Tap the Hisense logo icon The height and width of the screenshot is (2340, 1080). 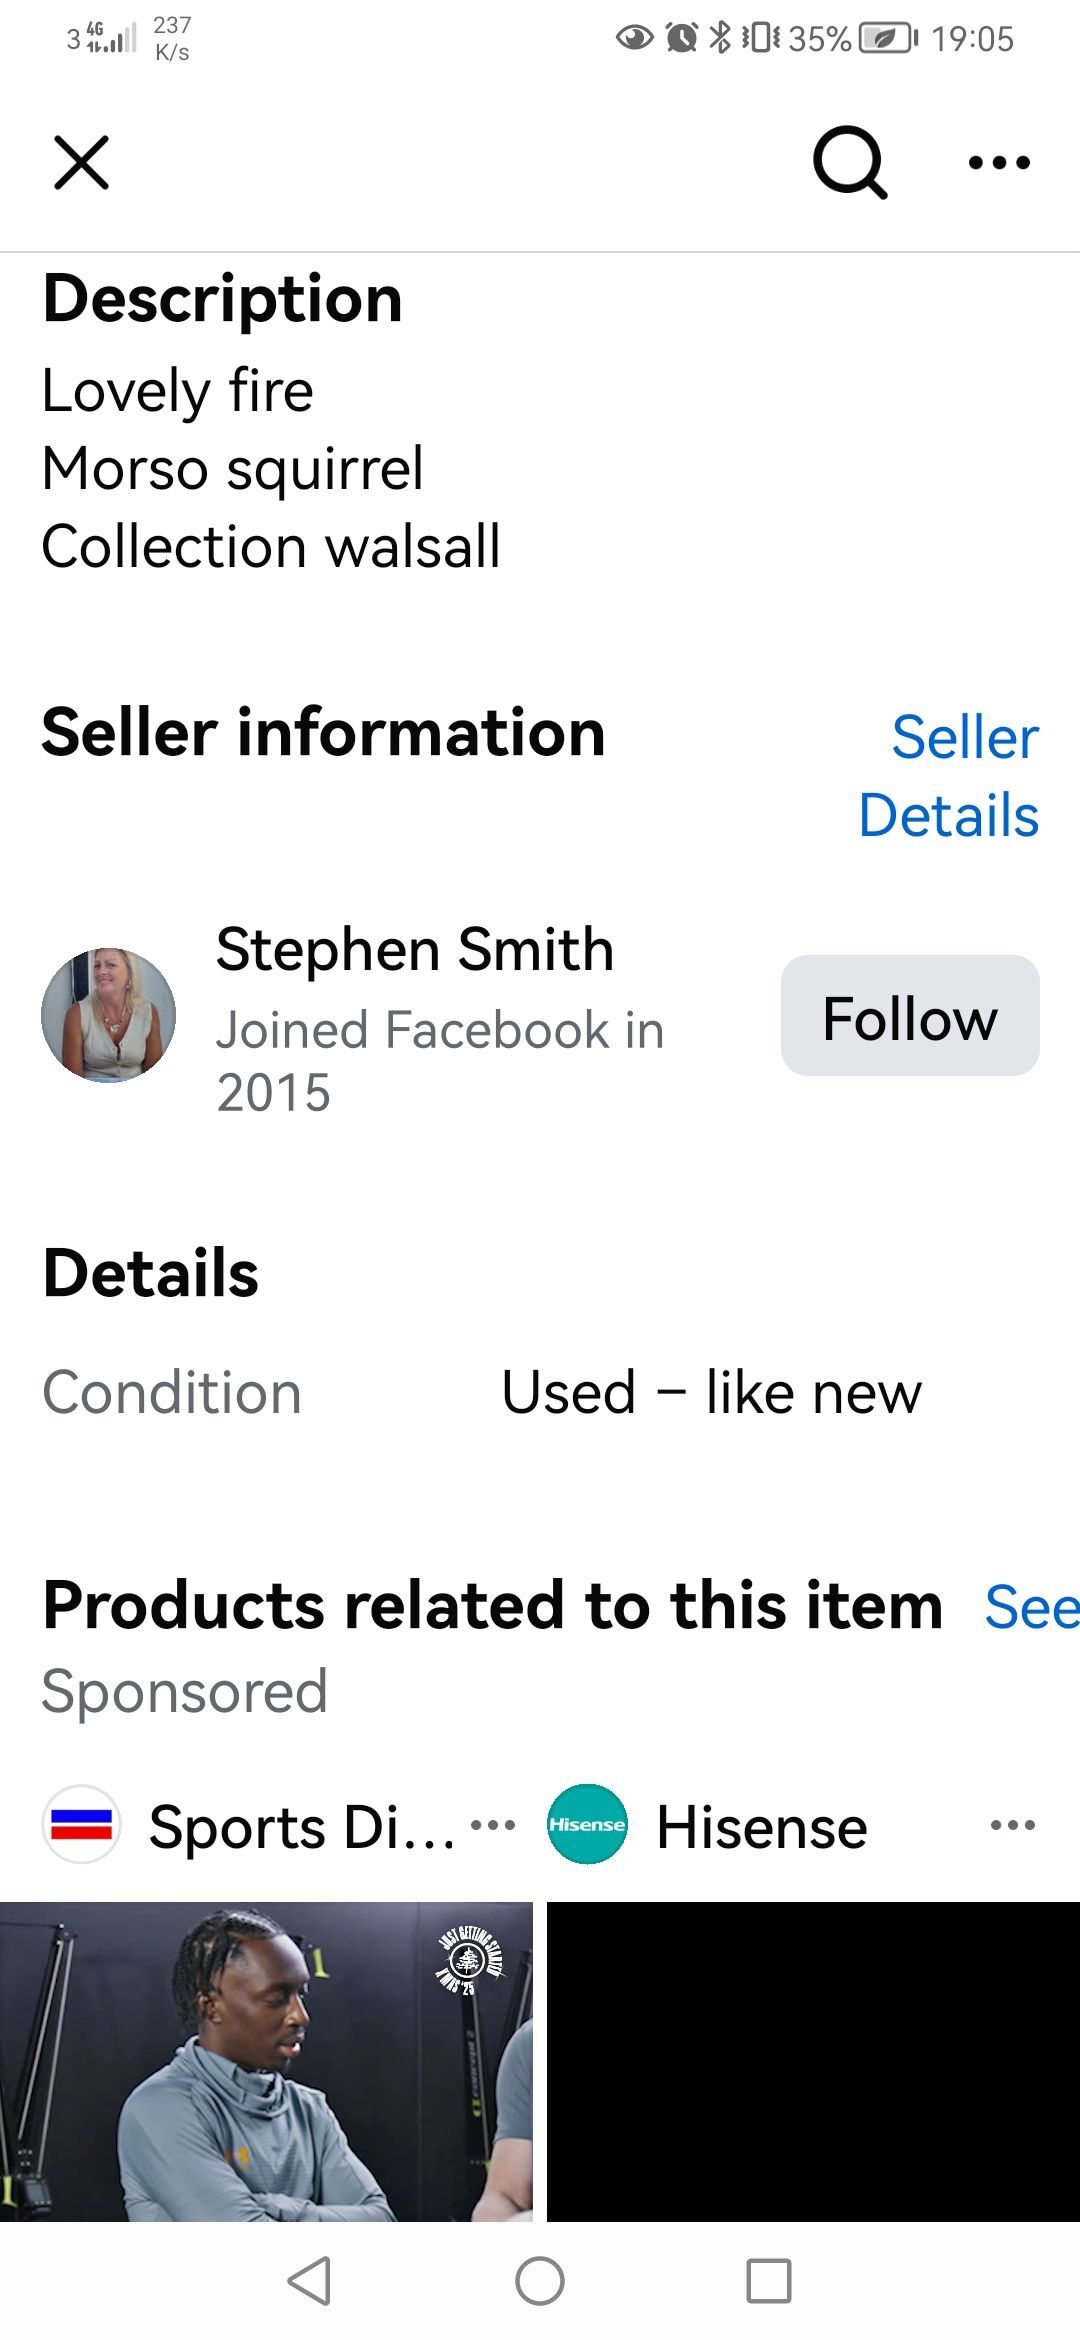point(588,1825)
